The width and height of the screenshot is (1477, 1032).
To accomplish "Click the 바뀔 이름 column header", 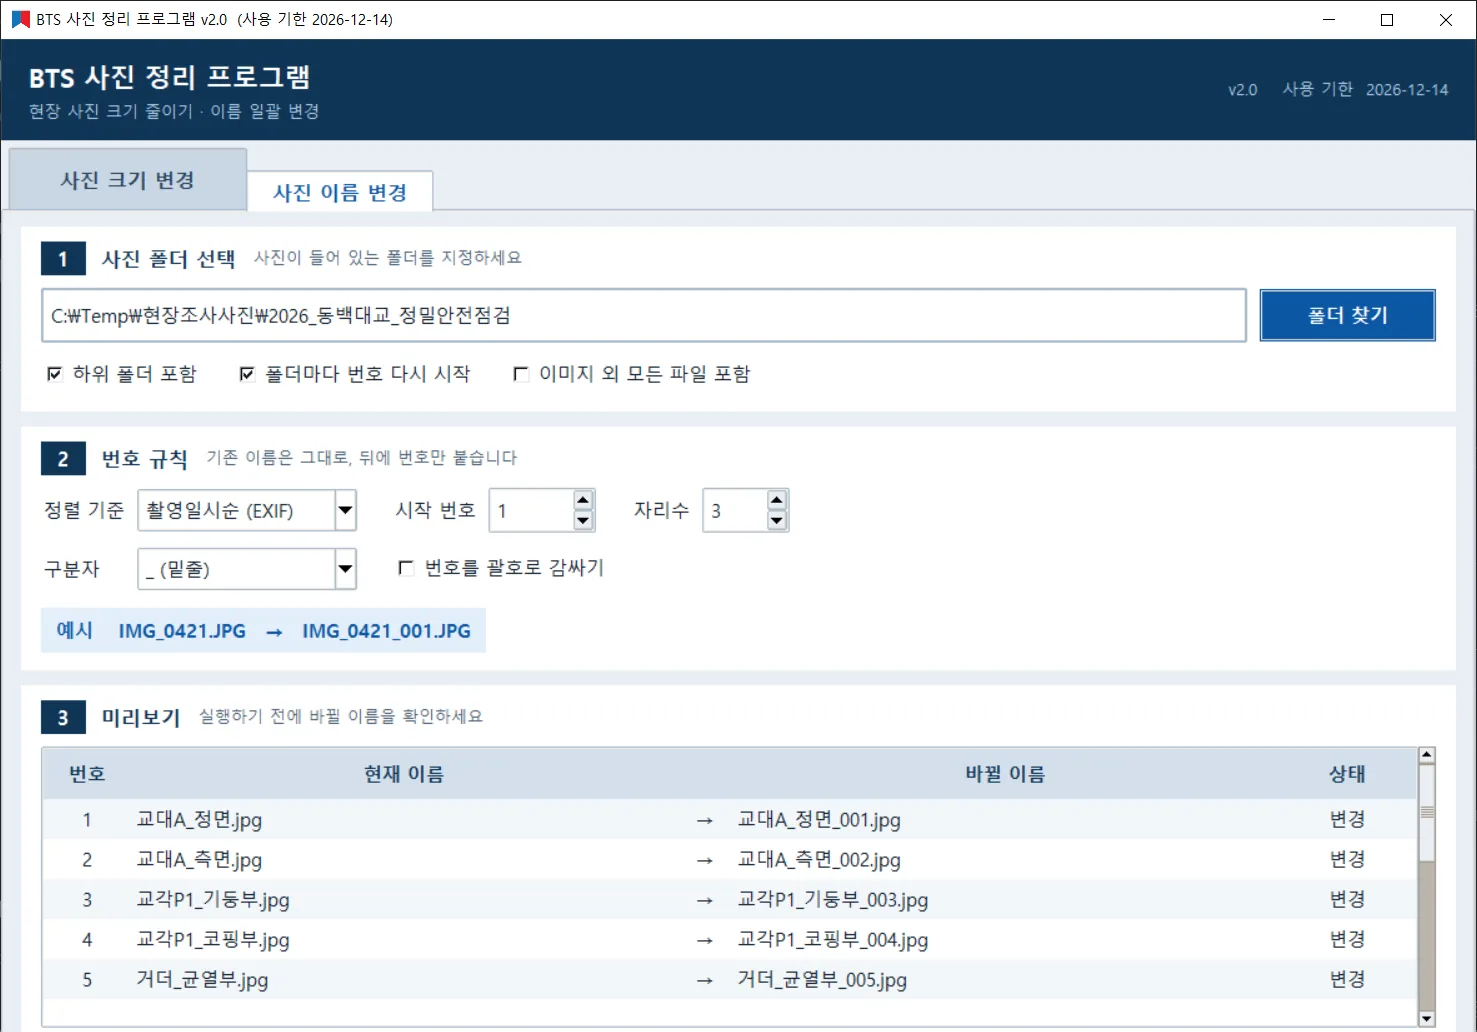I will tap(1005, 774).
